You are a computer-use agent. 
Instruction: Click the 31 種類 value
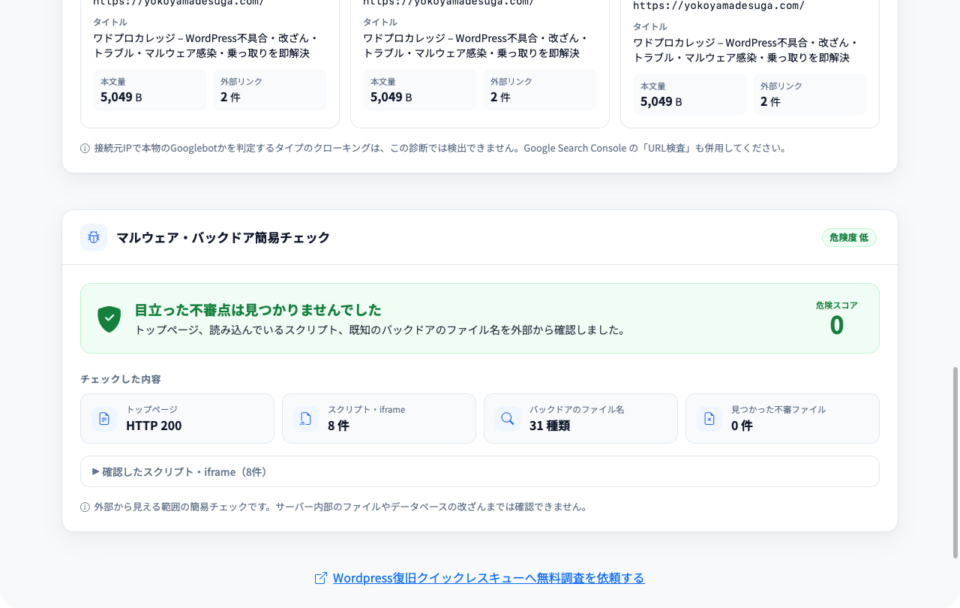(x=550, y=426)
